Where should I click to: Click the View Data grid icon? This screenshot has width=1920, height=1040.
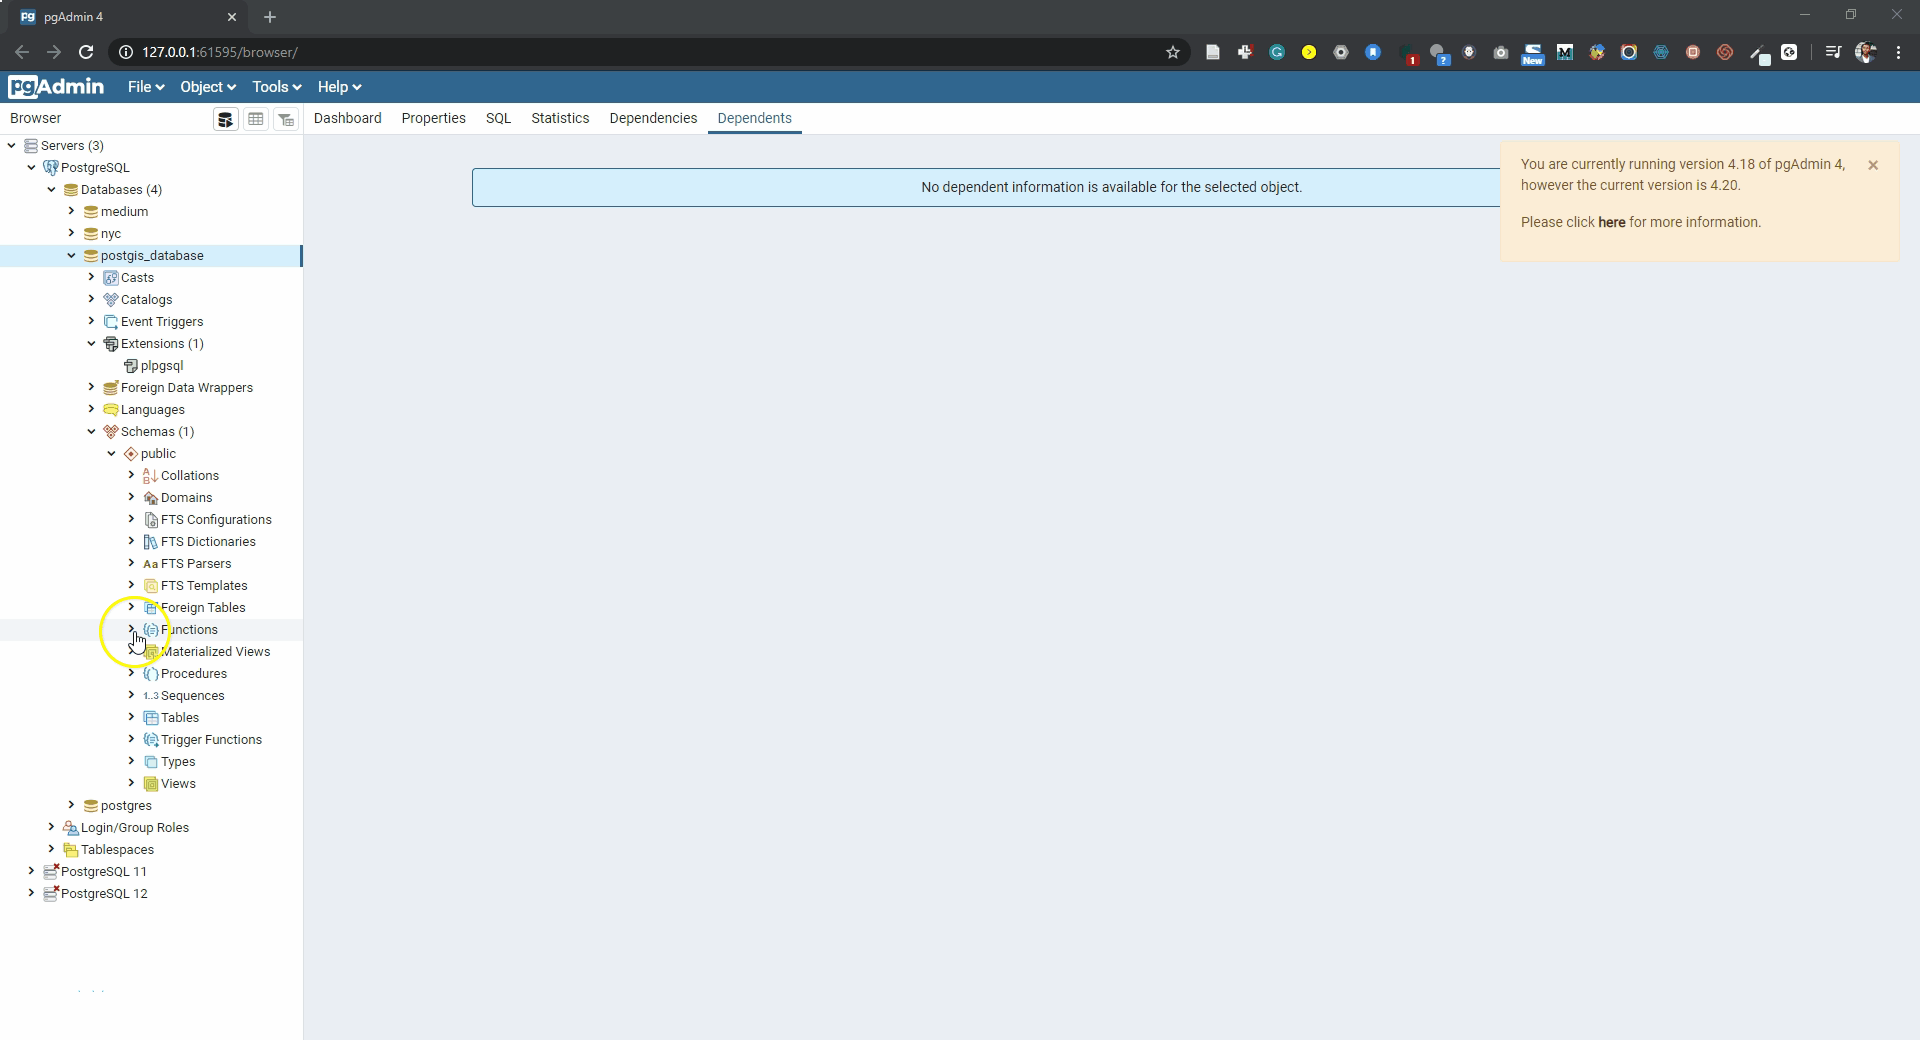(x=256, y=119)
